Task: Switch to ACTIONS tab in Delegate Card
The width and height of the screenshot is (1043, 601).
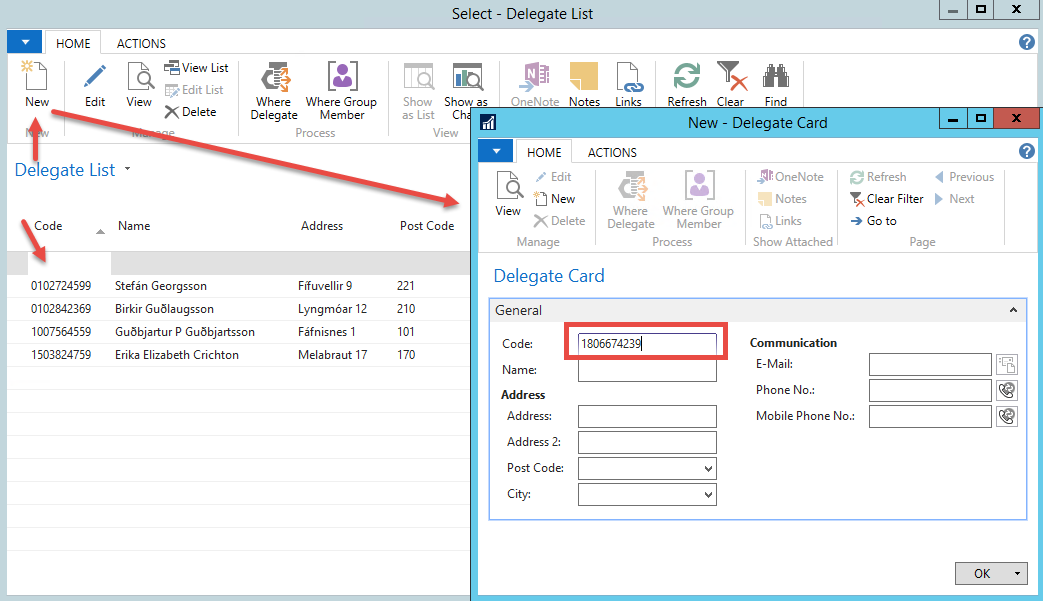Action: point(612,152)
